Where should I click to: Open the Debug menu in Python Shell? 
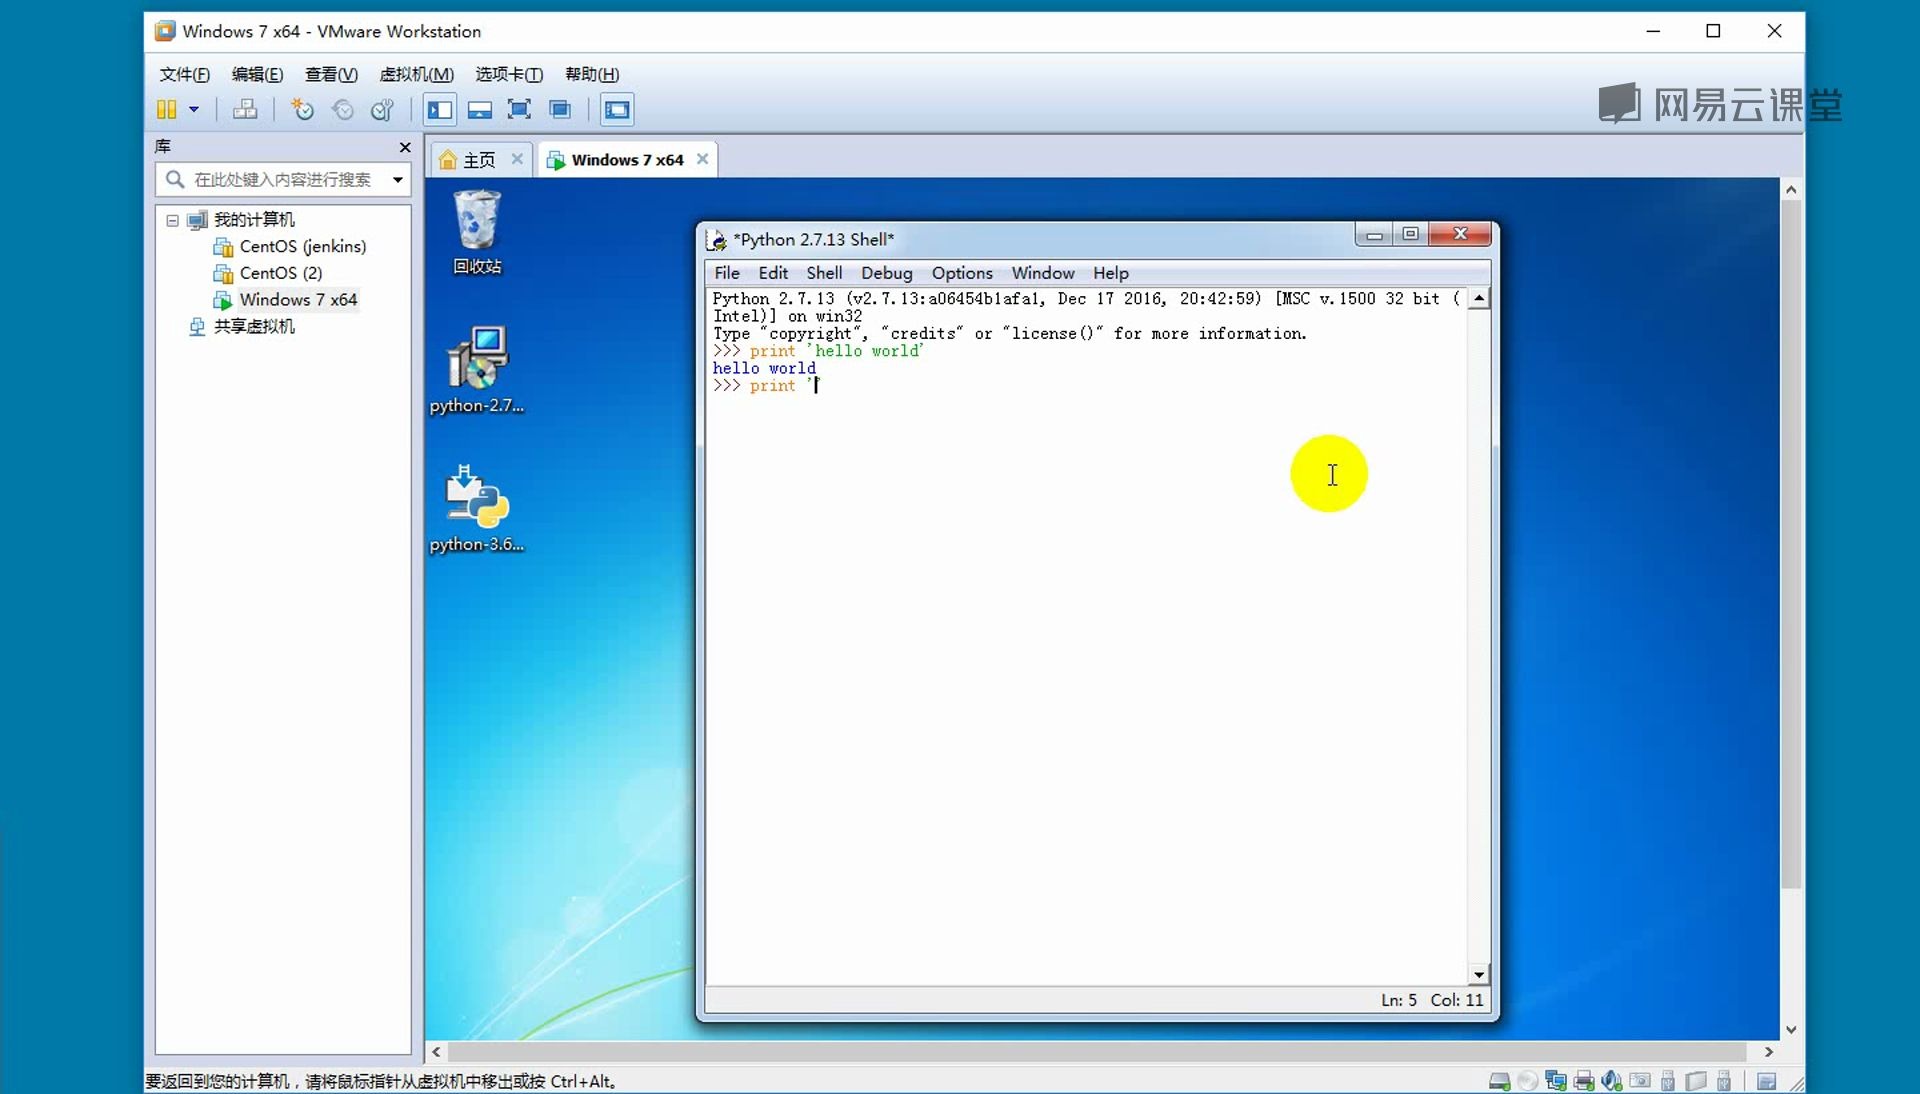[x=886, y=273]
